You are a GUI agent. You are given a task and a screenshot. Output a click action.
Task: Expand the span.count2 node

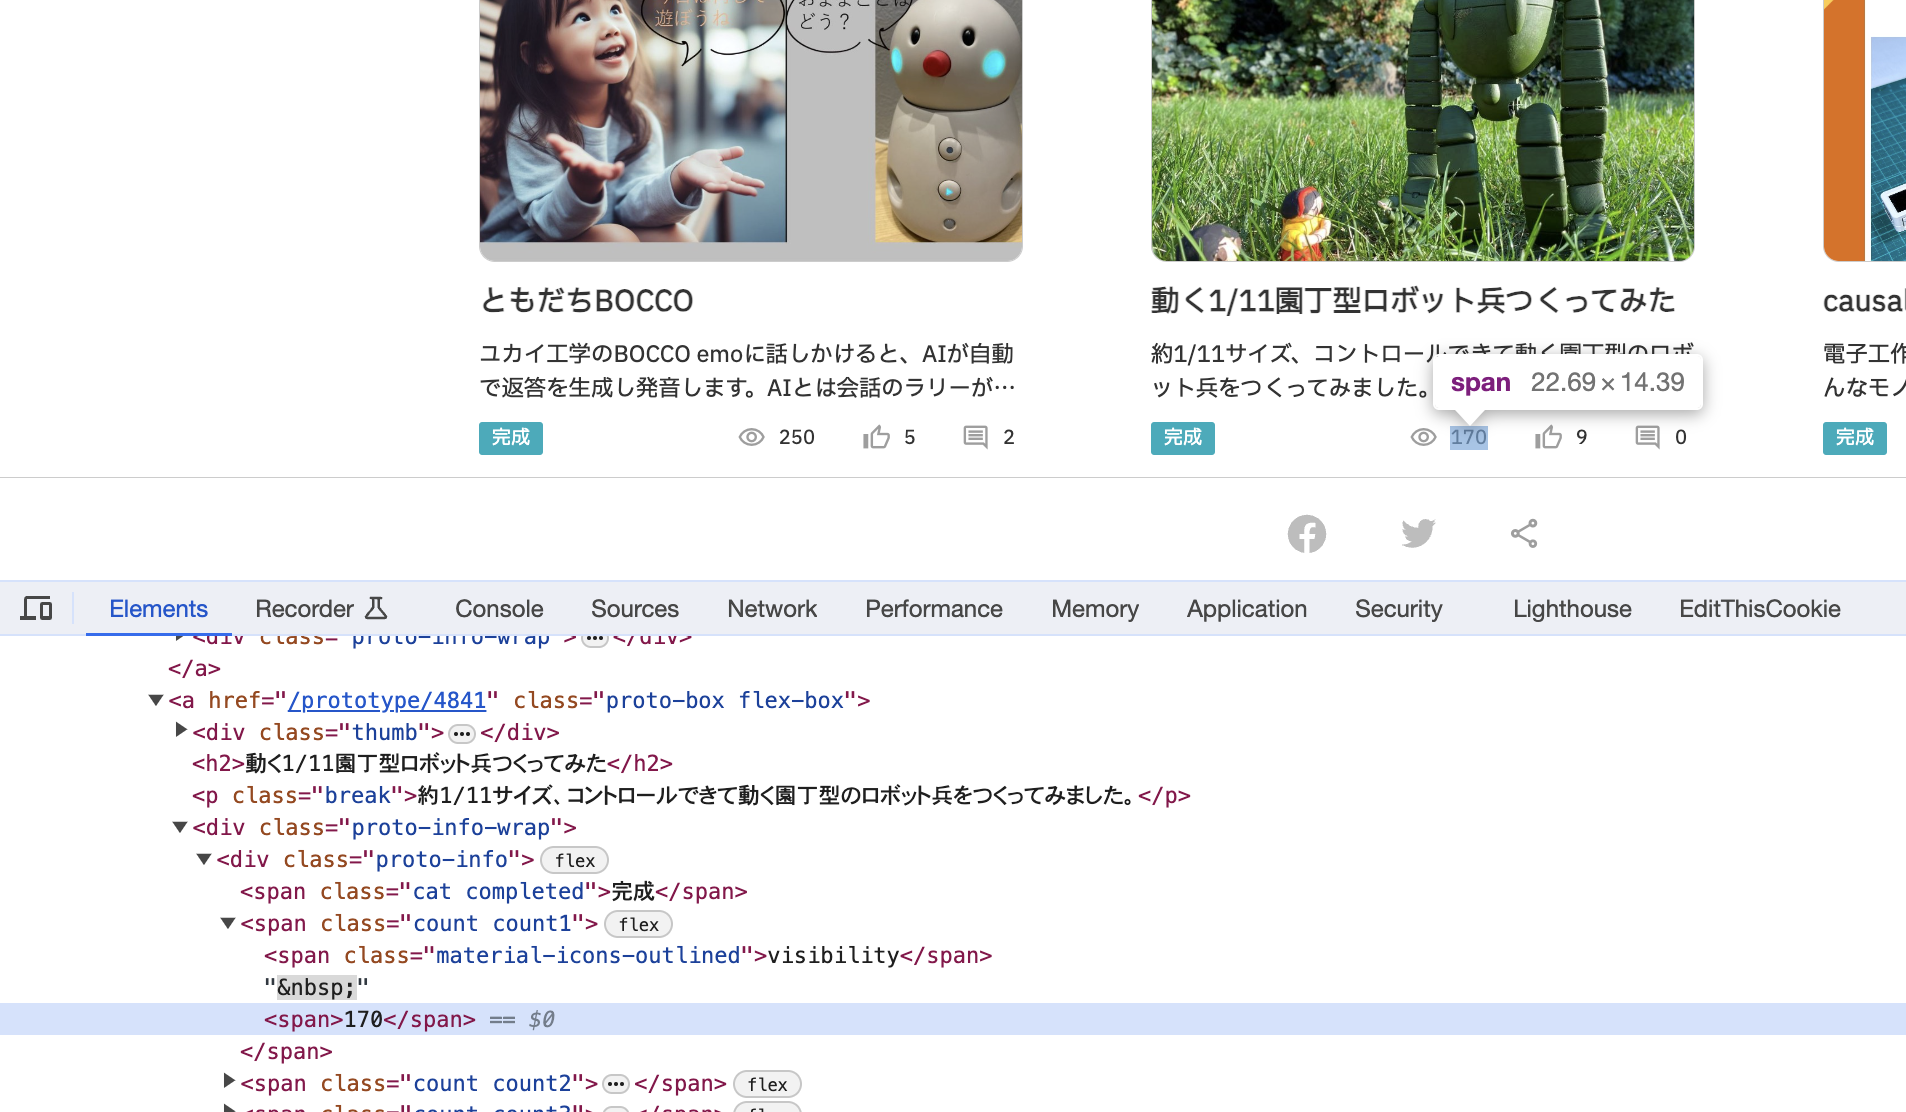(x=228, y=1081)
